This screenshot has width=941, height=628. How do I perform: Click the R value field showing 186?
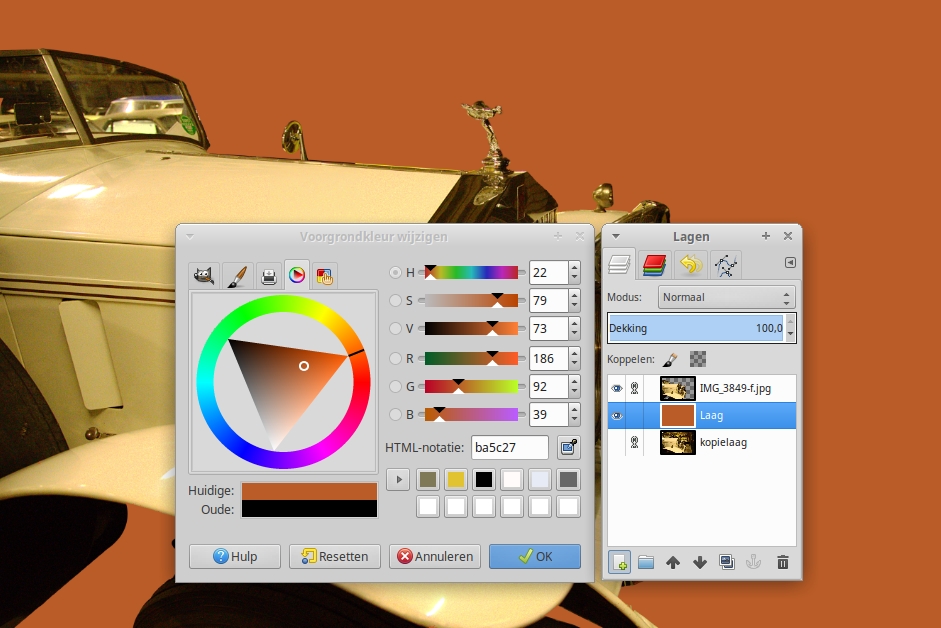pyautogui.click(x=549, y=358)
